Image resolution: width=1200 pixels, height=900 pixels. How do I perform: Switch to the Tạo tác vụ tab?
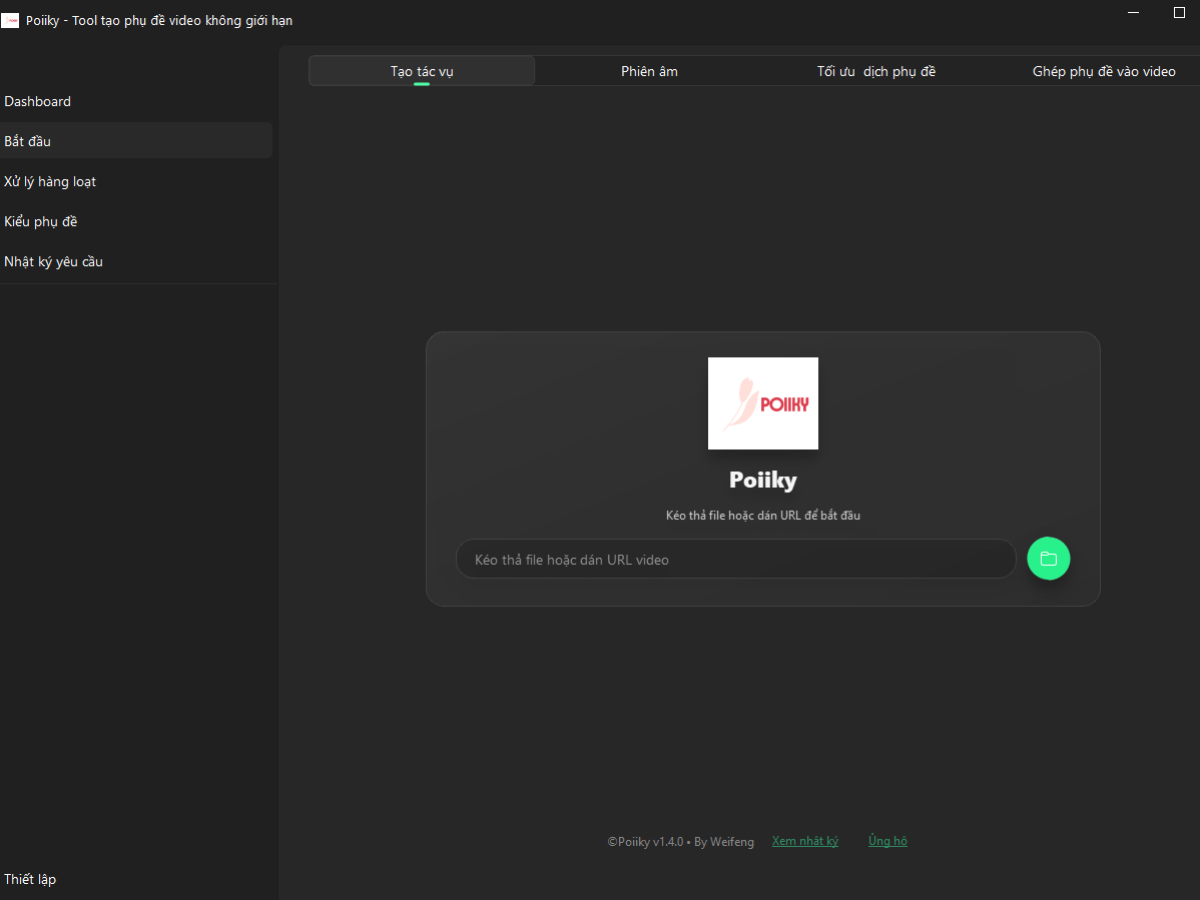click(421, 71)
